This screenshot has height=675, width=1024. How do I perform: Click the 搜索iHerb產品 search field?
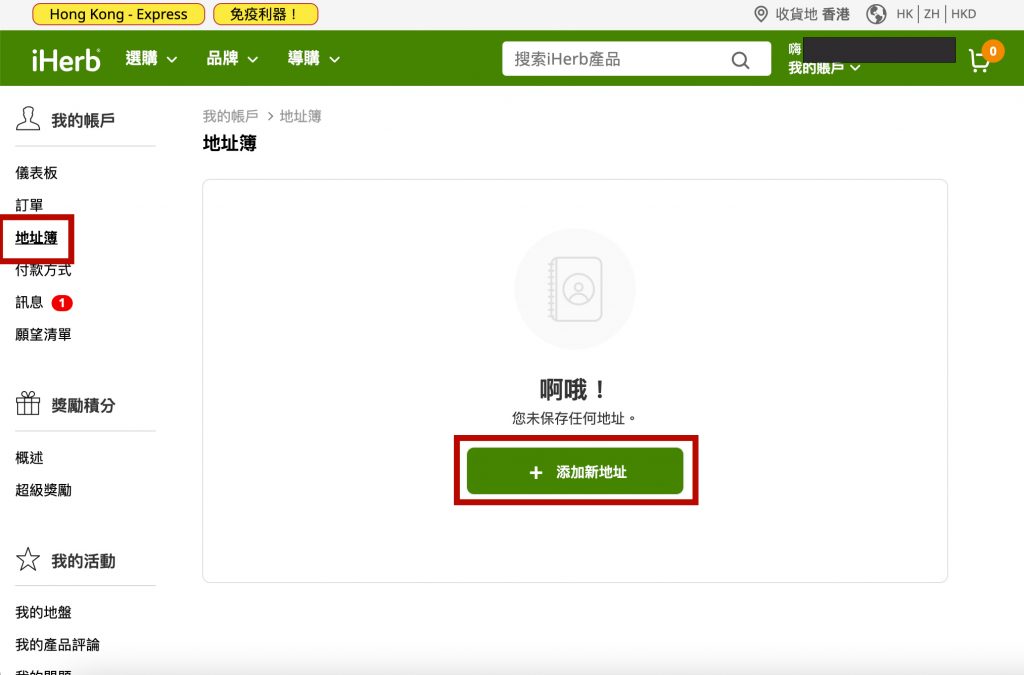pos(615,60)
